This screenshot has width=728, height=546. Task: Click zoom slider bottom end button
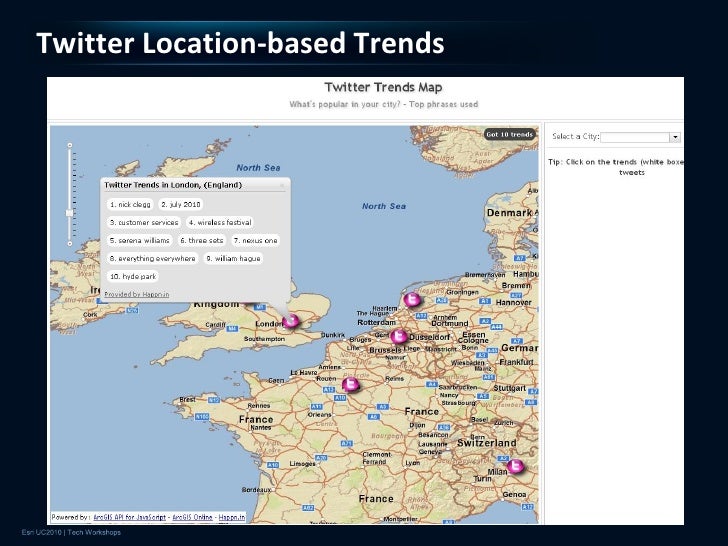(70, 243)
